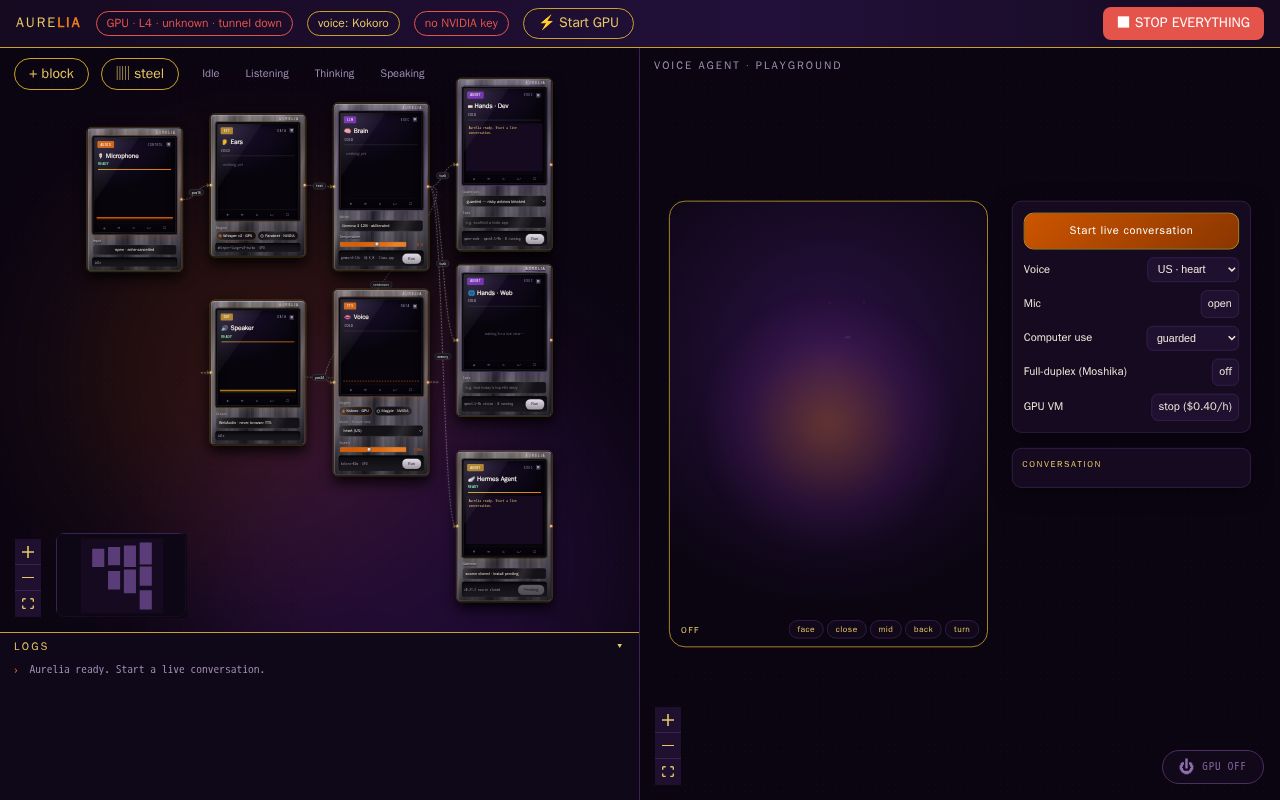Click the Hermes Agent wing icon
Screen dimensions: 1280x800
click(471, 479)
